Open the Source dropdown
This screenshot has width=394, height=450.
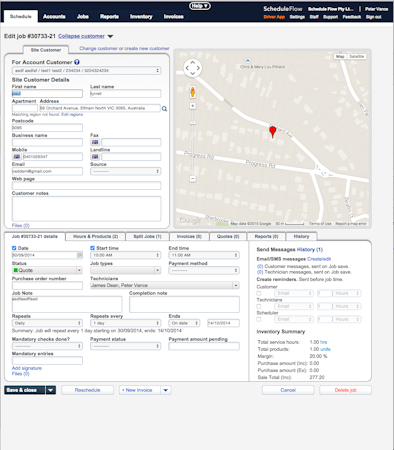click(126, 171)
